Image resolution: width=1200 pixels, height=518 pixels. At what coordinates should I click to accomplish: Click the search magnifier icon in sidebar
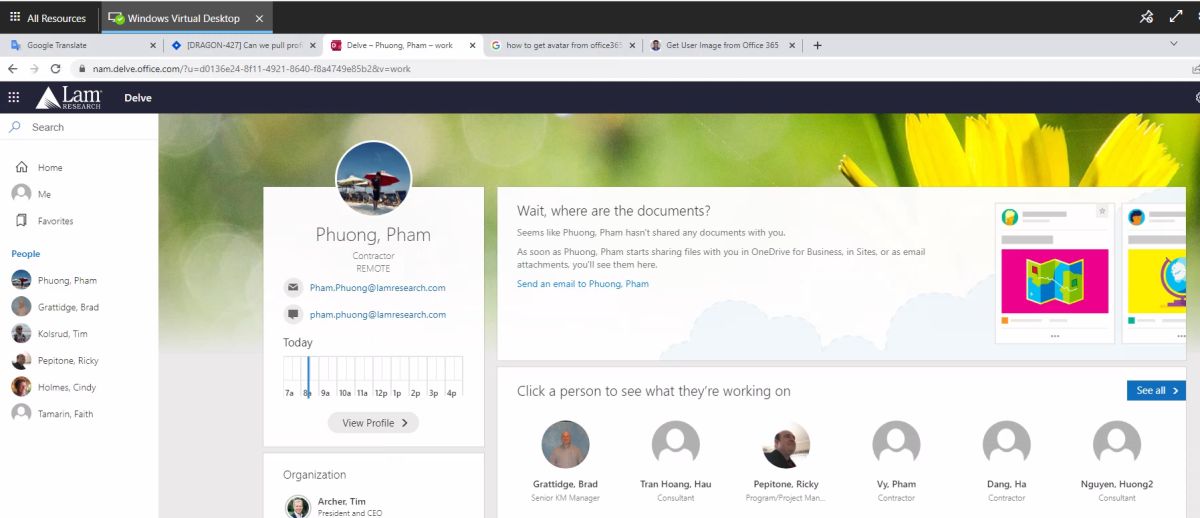(x=15, y=127)
